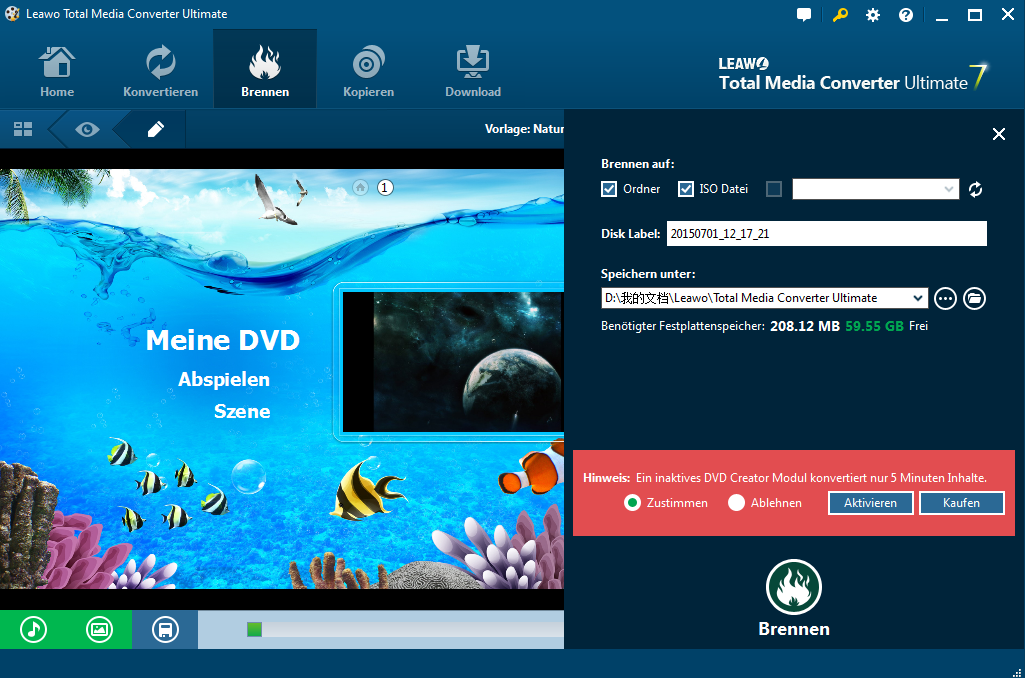The image size is (1025, 678).
Task: Expand the Speichern unter path dropdown
Action: (918, 298)
